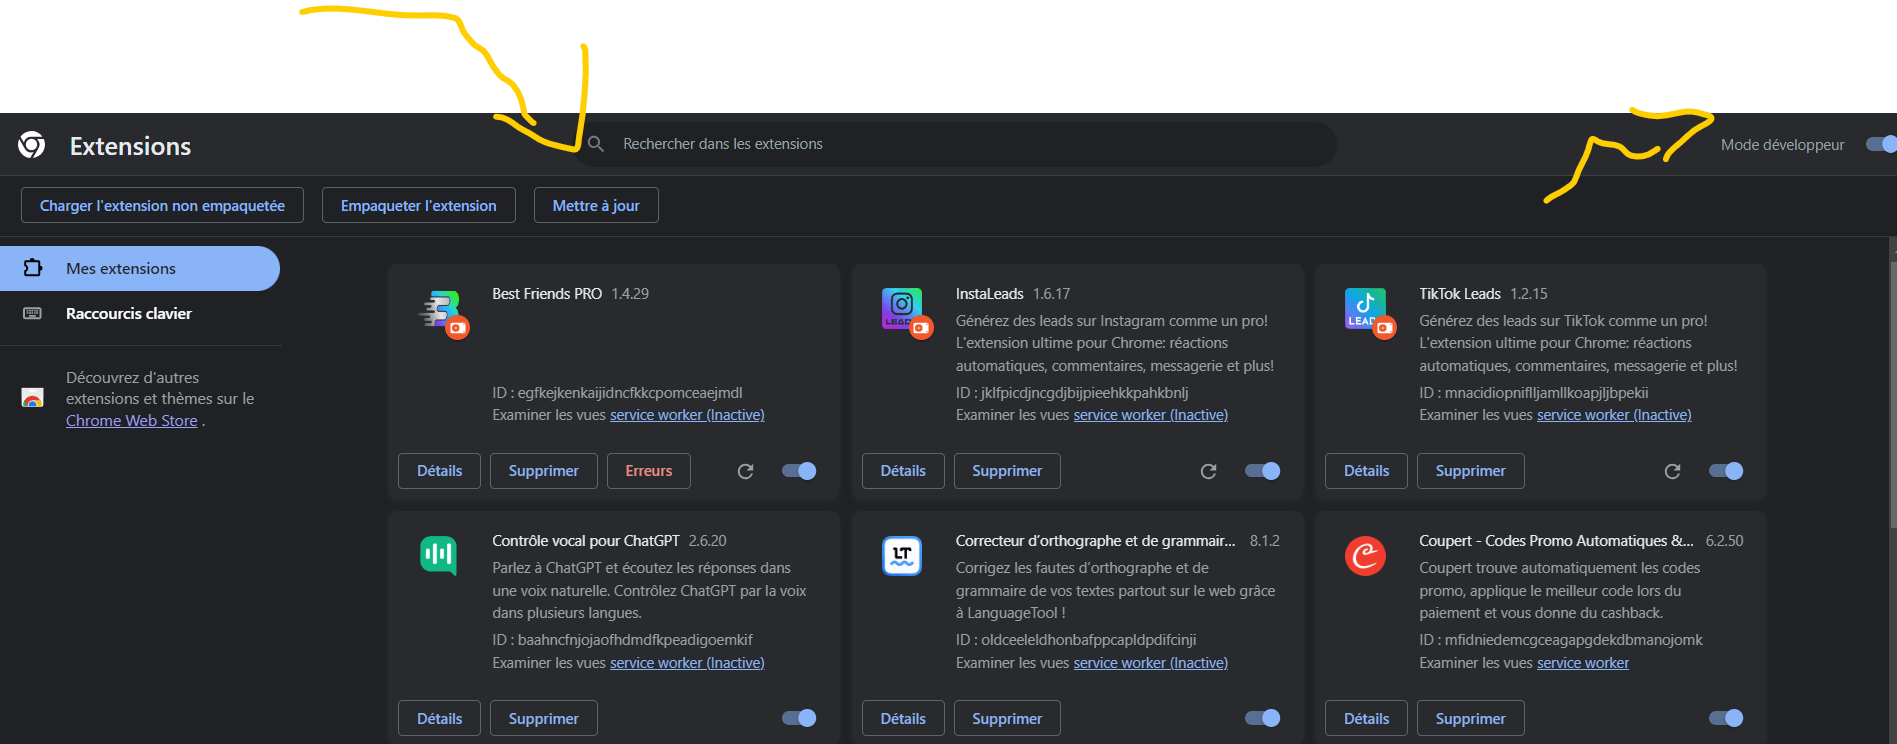The height and width of the screenshot is (744, 1897).
Task: Click the Chrome logo beside Extensions title
Action: tap(32, 146)
